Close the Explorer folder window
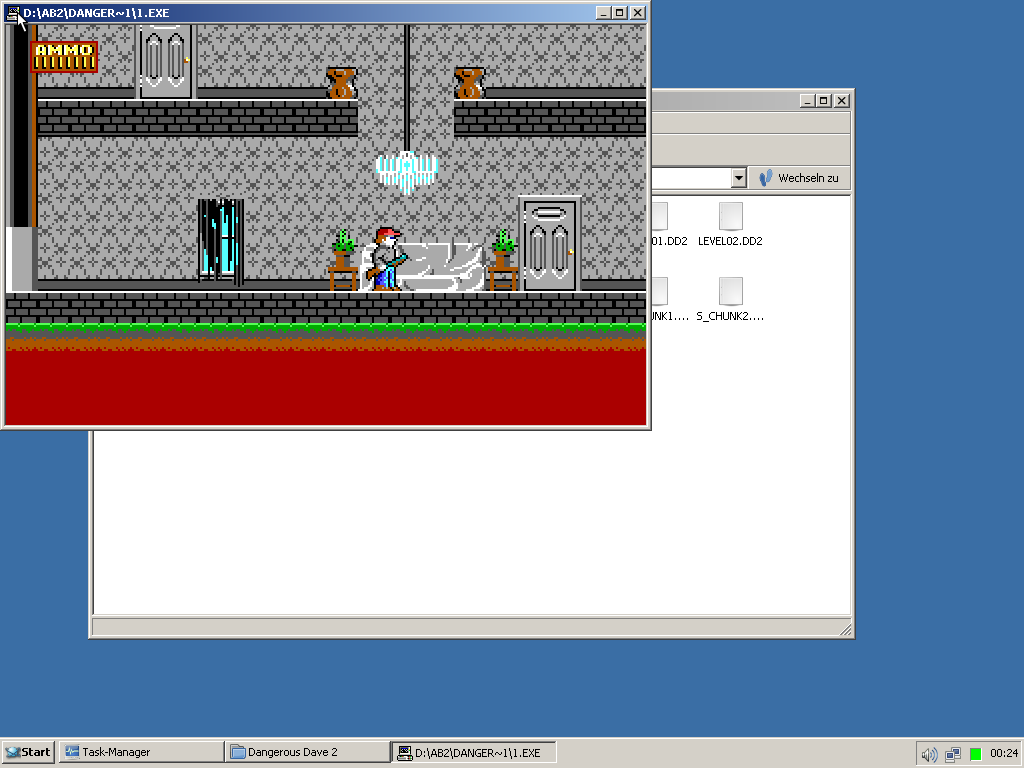Viewport: 1024px width, 768px height. [842, 100]
